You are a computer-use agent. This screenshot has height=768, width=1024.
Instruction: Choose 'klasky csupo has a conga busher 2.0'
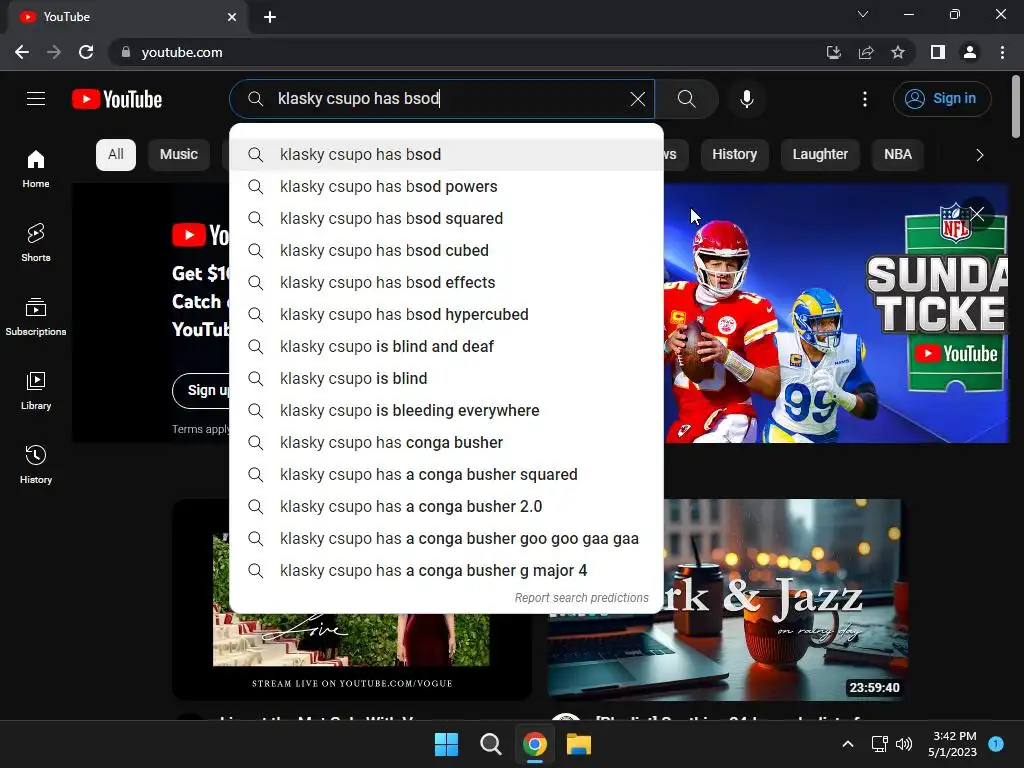point(447,507)
